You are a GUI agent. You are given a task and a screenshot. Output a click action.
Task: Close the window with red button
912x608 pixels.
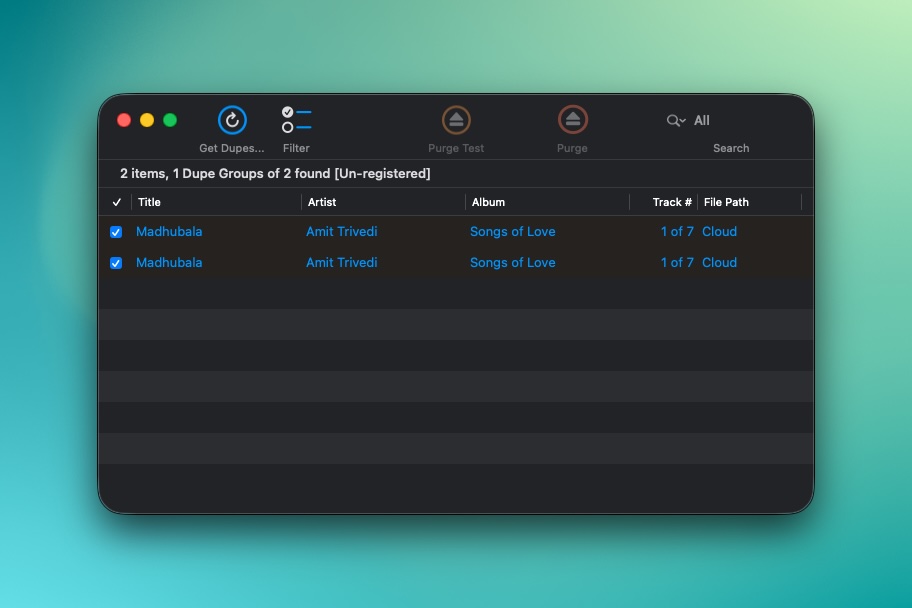pos(124,120)
